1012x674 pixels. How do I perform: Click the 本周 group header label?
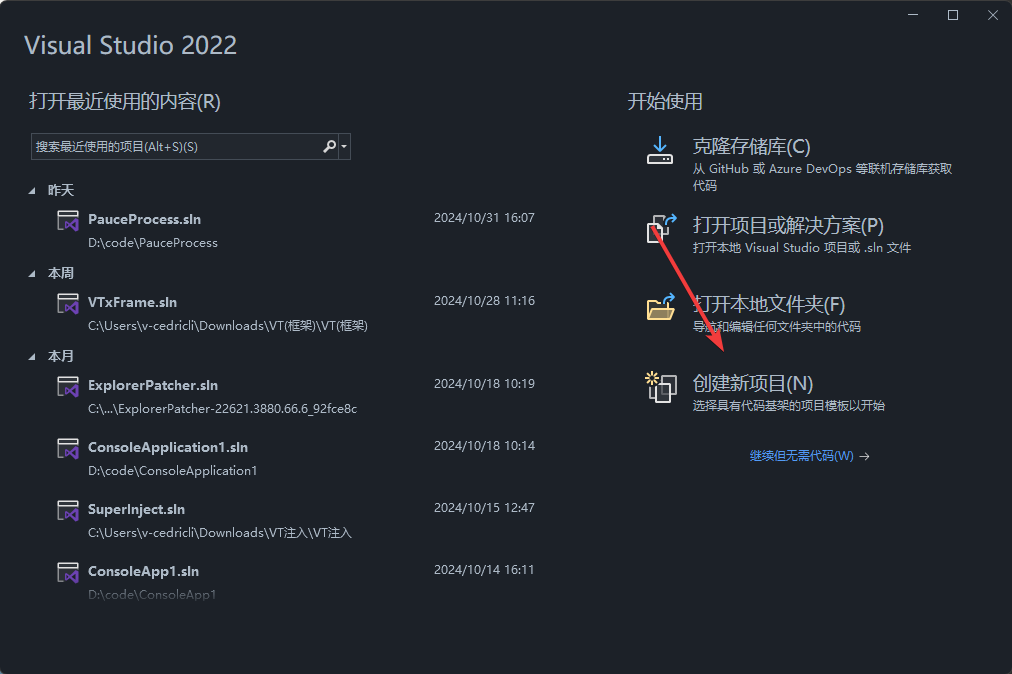coord(61,274)
